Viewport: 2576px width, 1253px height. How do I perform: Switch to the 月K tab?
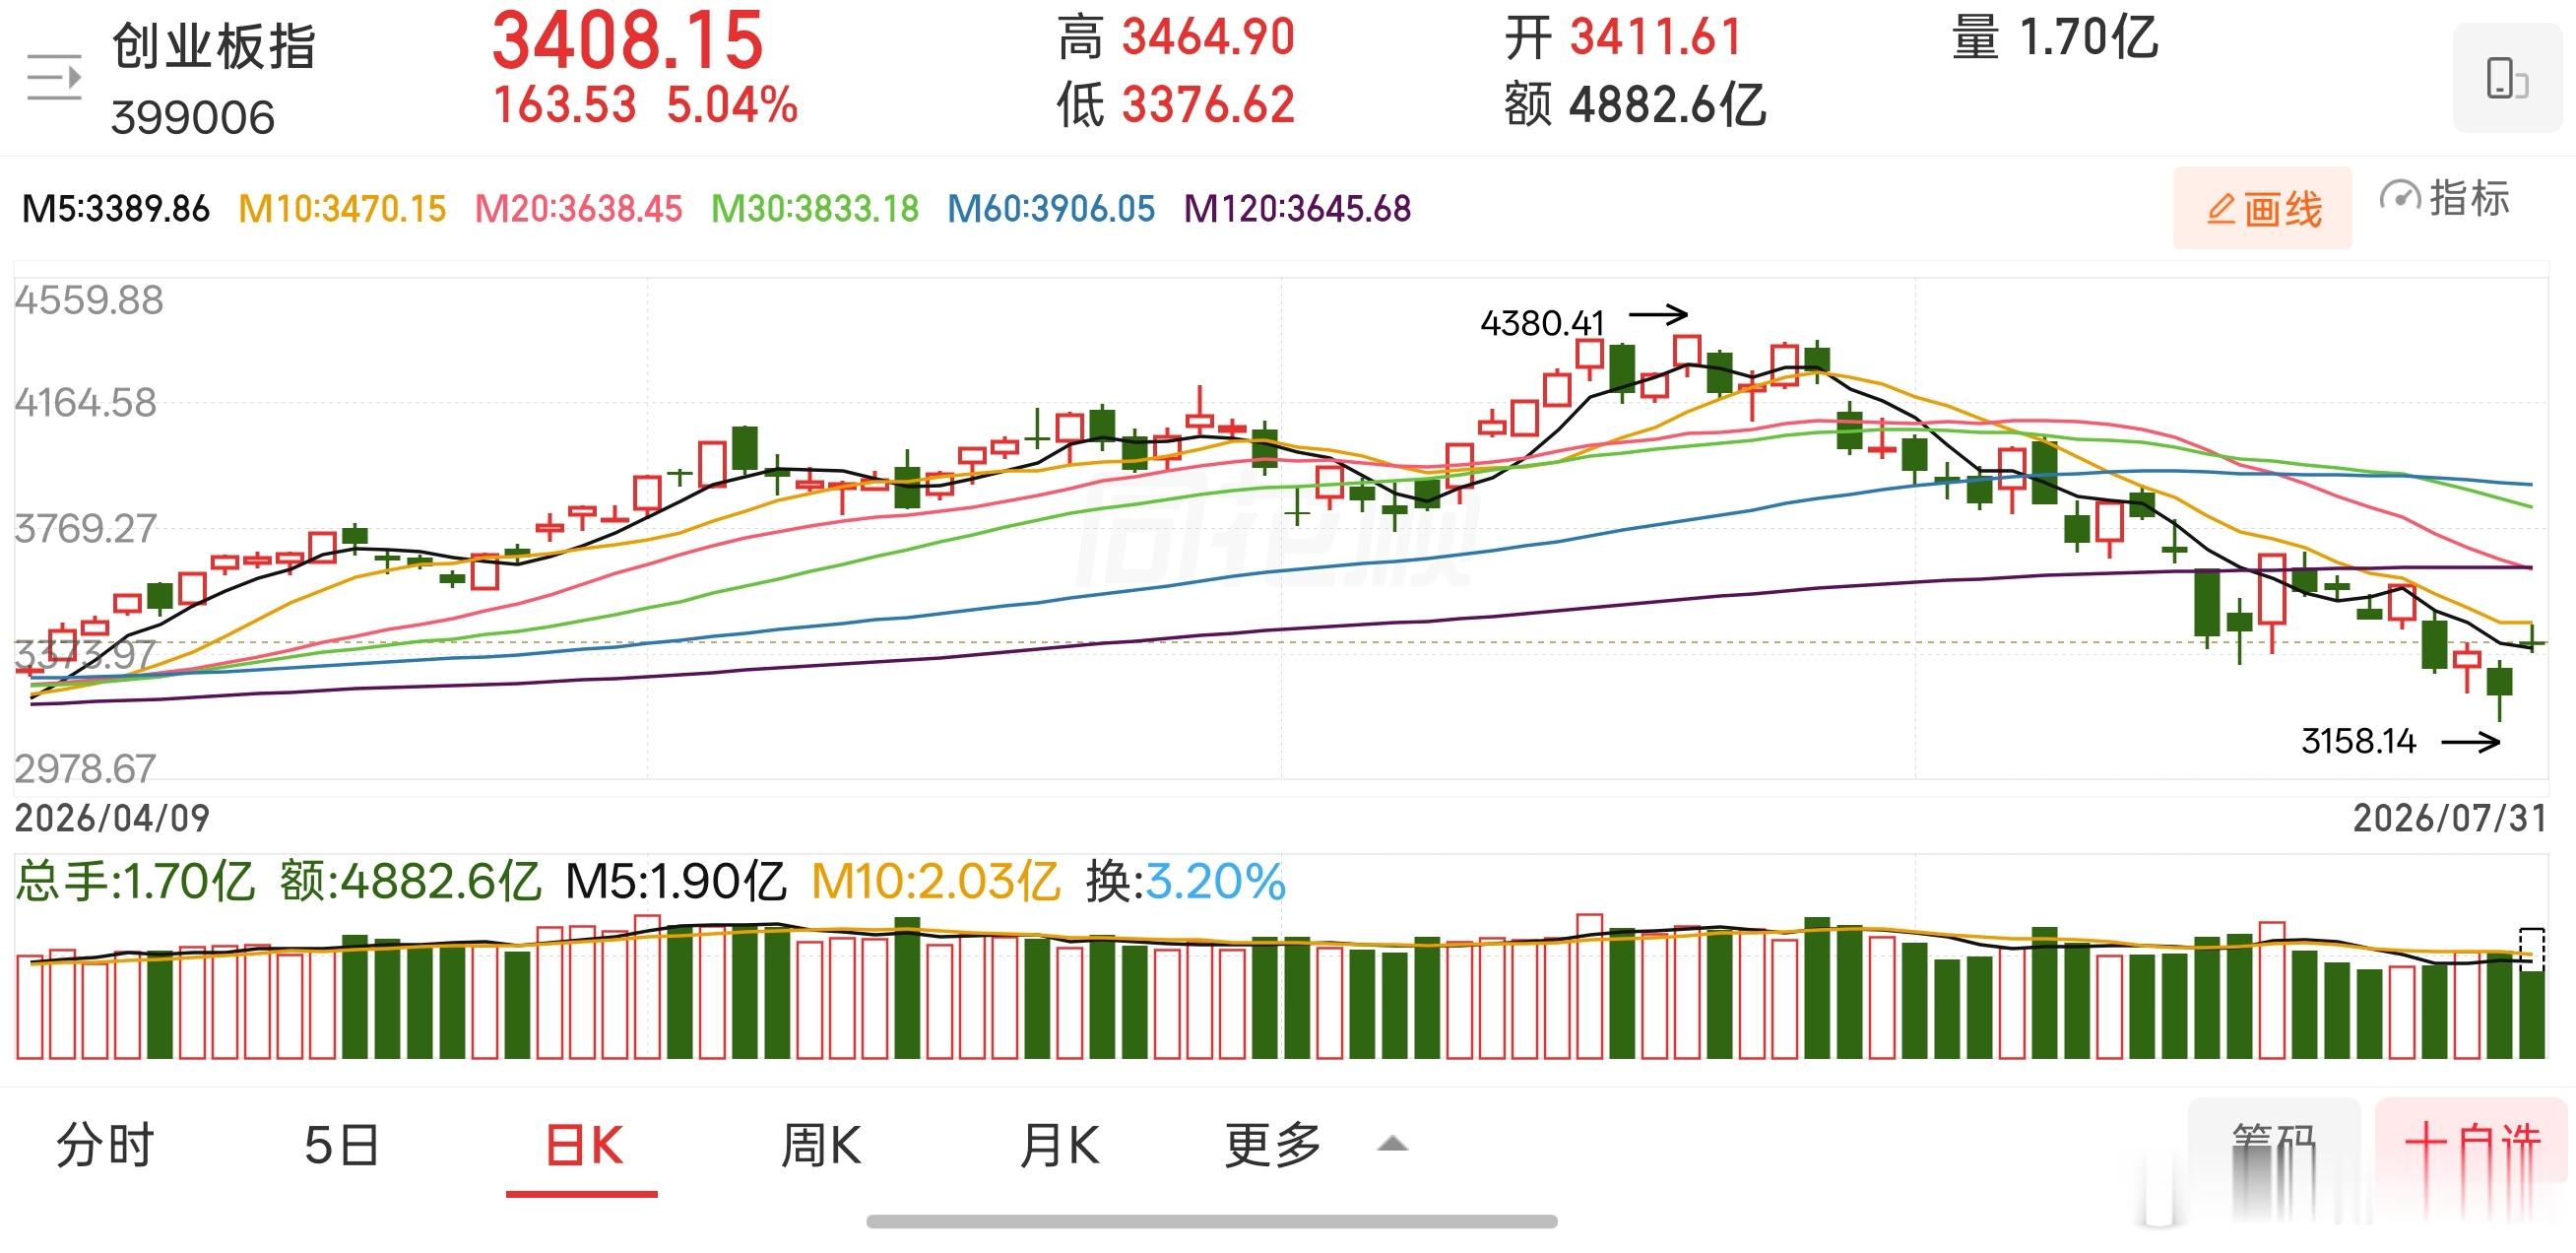pos(1060,1145)
